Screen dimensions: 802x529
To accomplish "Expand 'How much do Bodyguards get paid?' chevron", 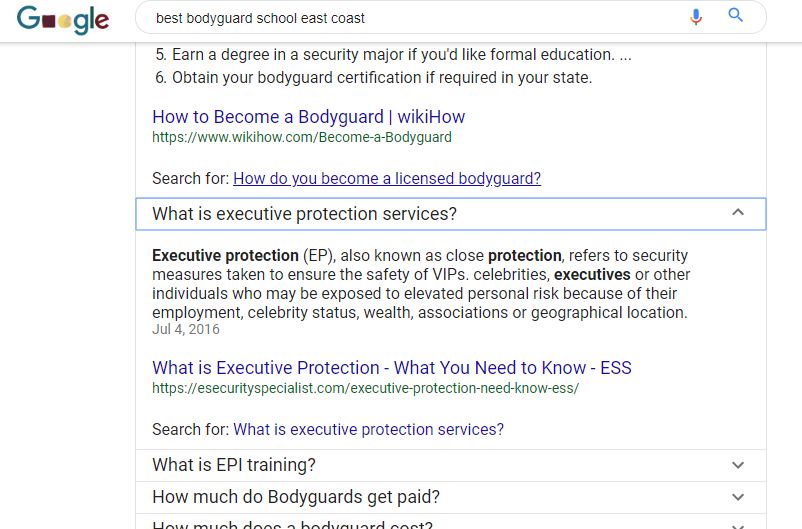I will (738, 497).
